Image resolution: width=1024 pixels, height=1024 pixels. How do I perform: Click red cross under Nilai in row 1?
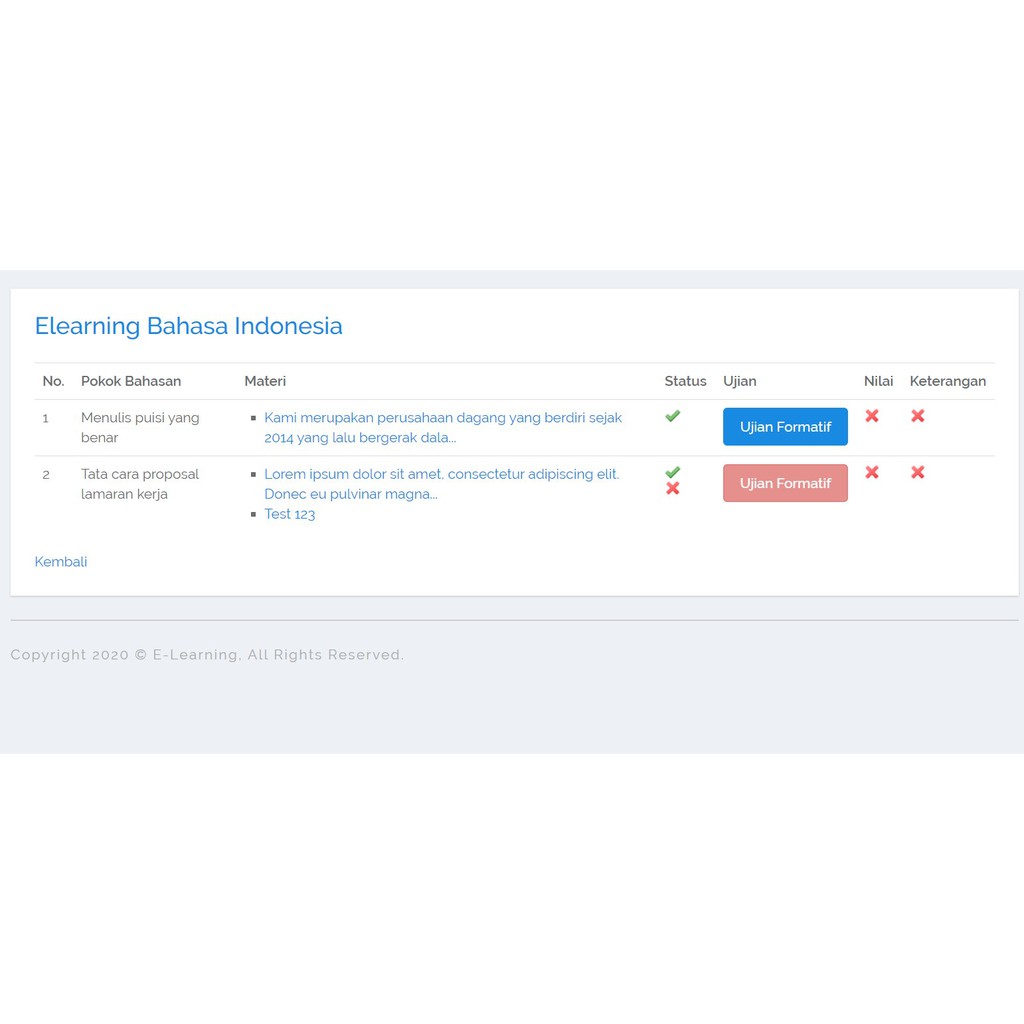pyautogui.click(x=872, y=416)
